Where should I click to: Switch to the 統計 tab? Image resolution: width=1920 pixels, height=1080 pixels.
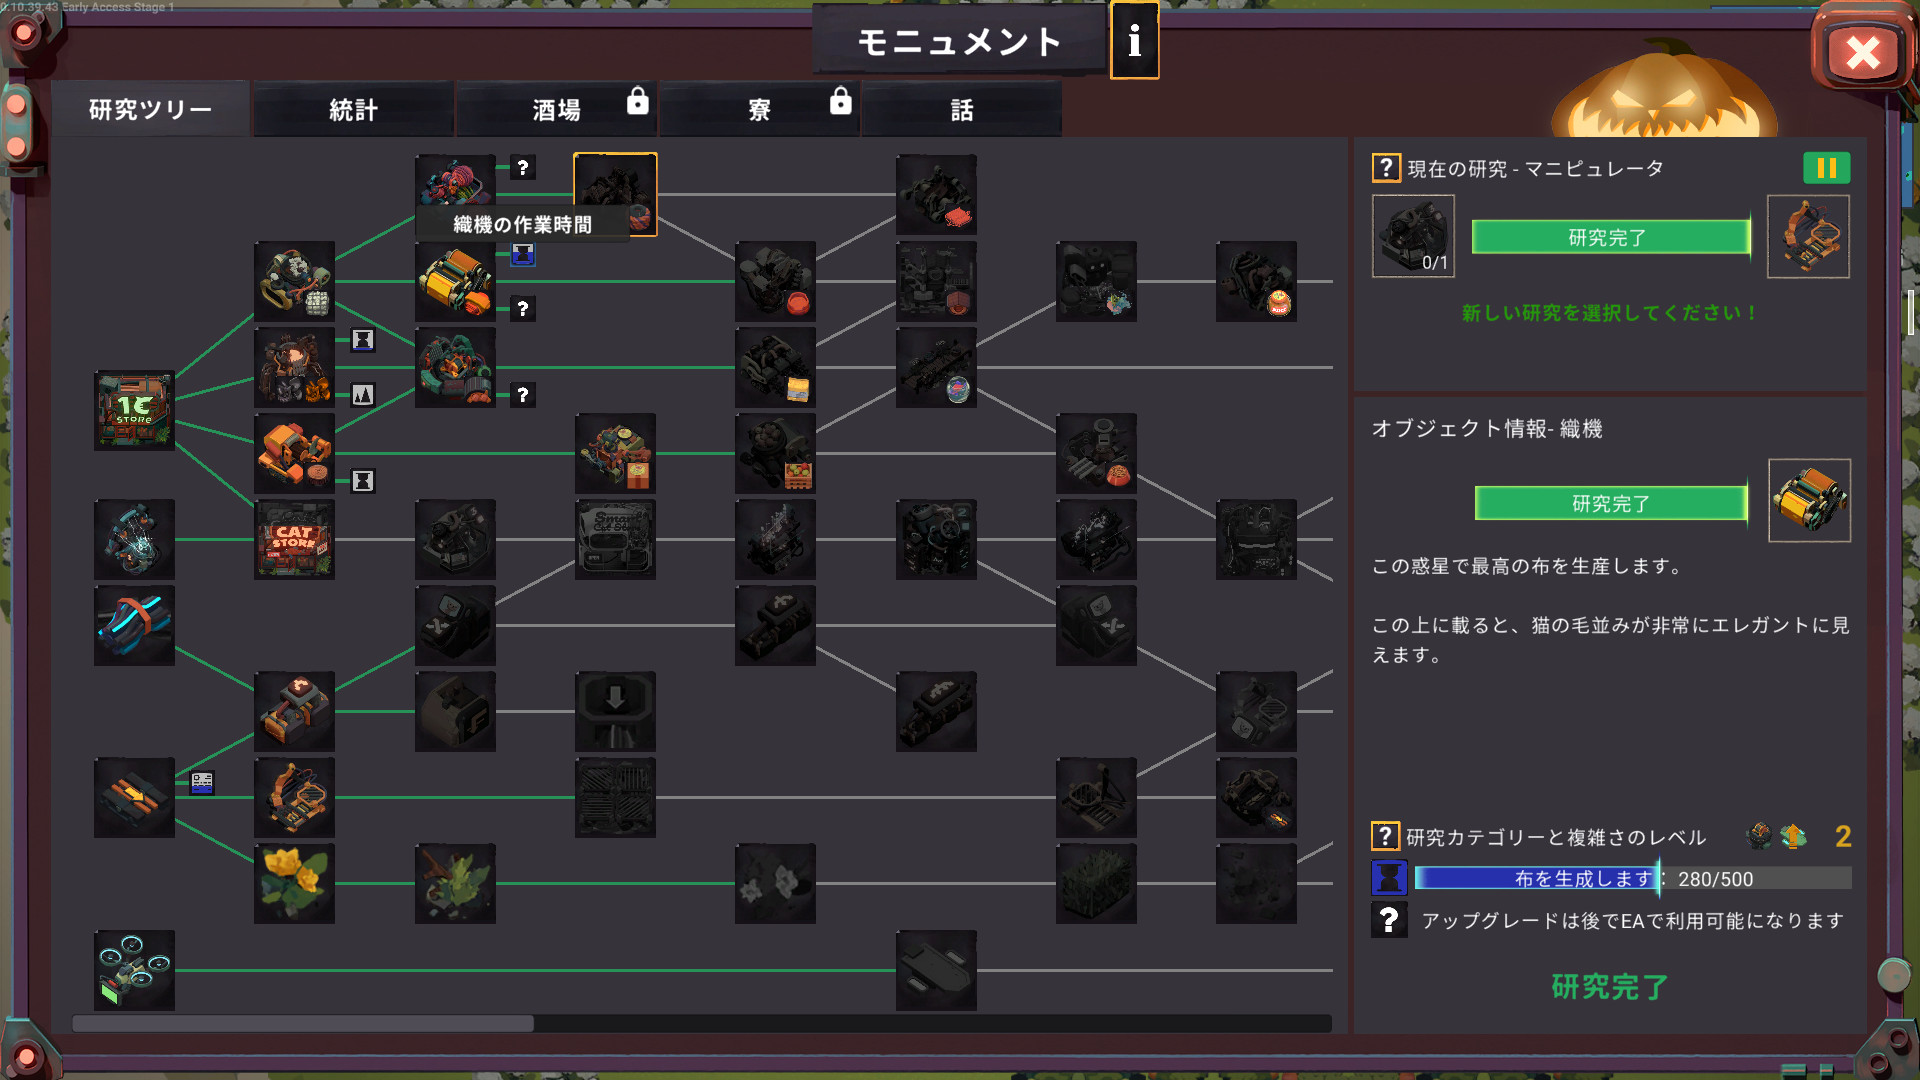(354, 109)
